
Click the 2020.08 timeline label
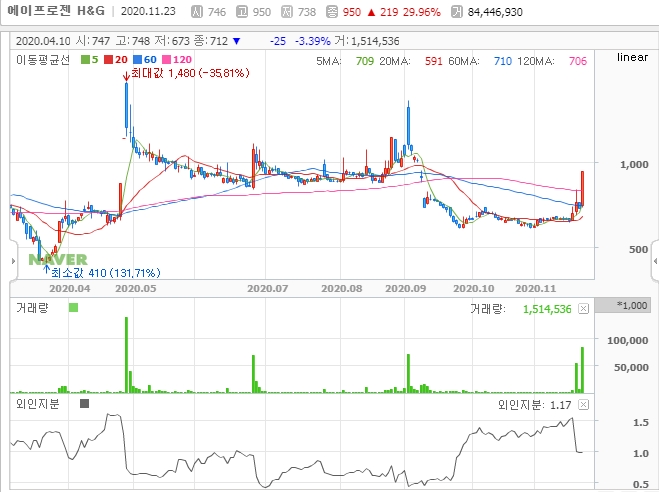coord(342,289)
